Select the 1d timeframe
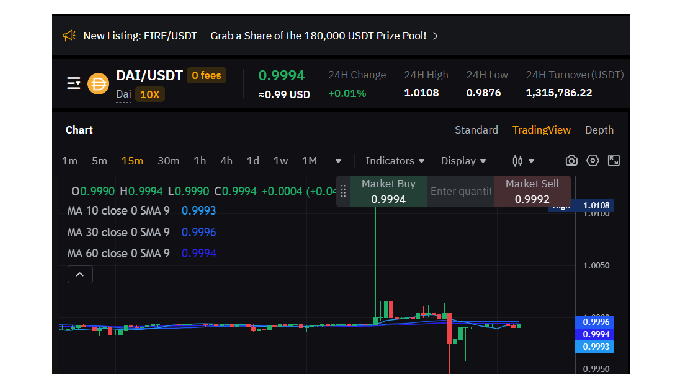Viewport: 680px width, 390px height. (x=253, y=161)
